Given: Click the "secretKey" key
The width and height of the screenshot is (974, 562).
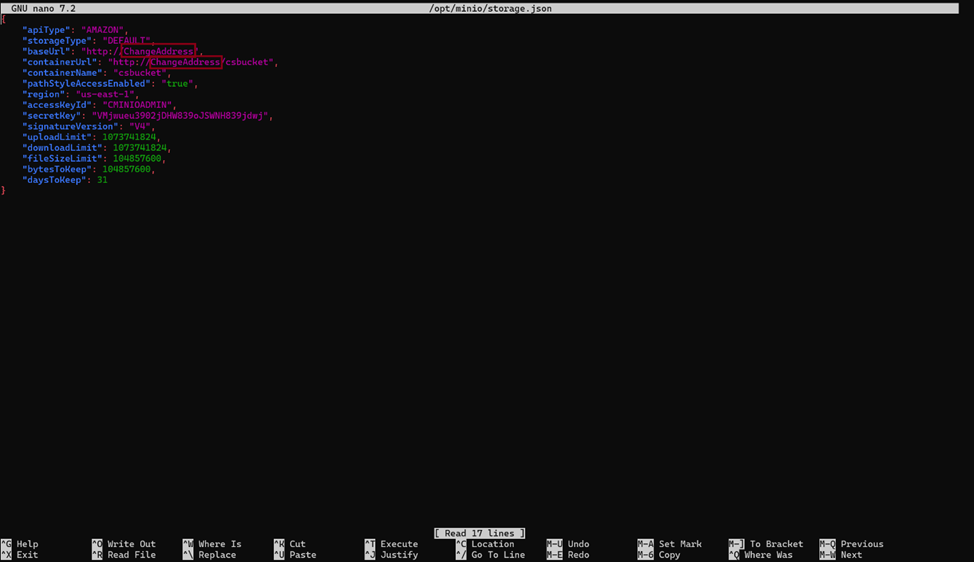Looking at the screenshot, I should point(52,116).
